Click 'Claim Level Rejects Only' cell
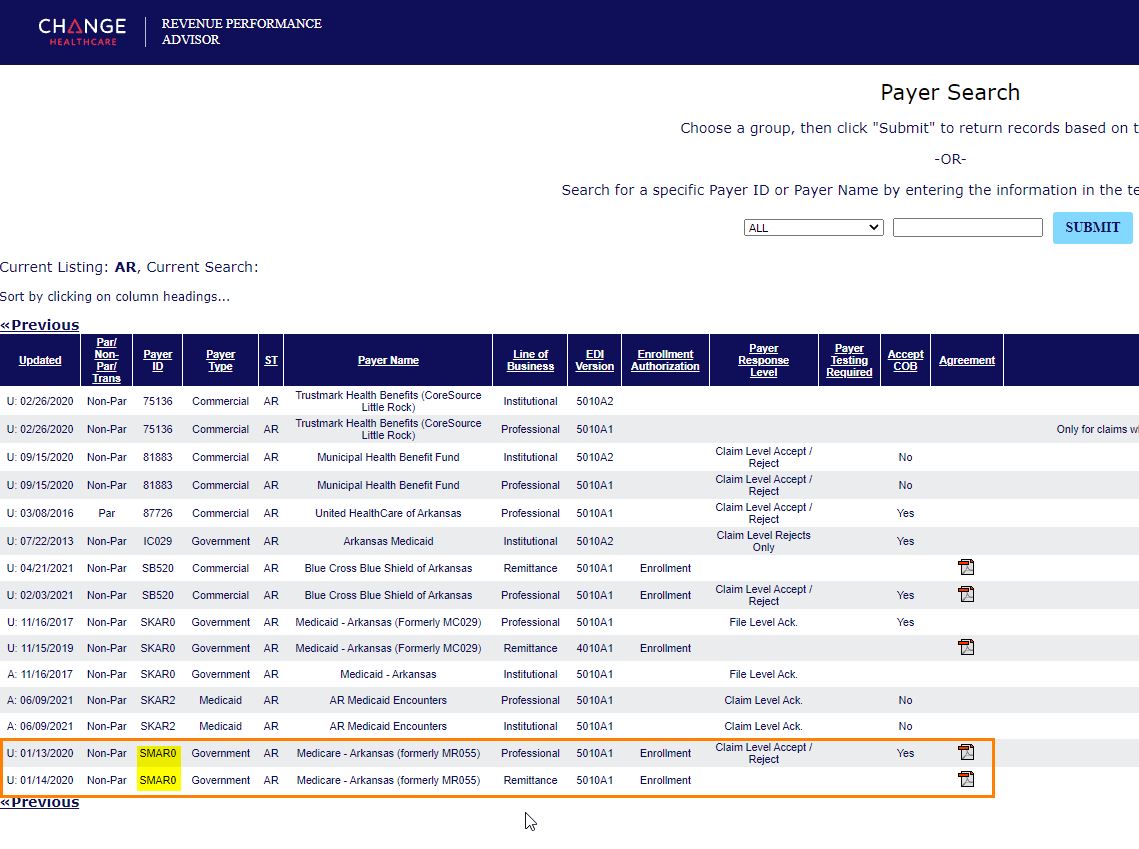The image size is (1139, 849). (763, 541)
